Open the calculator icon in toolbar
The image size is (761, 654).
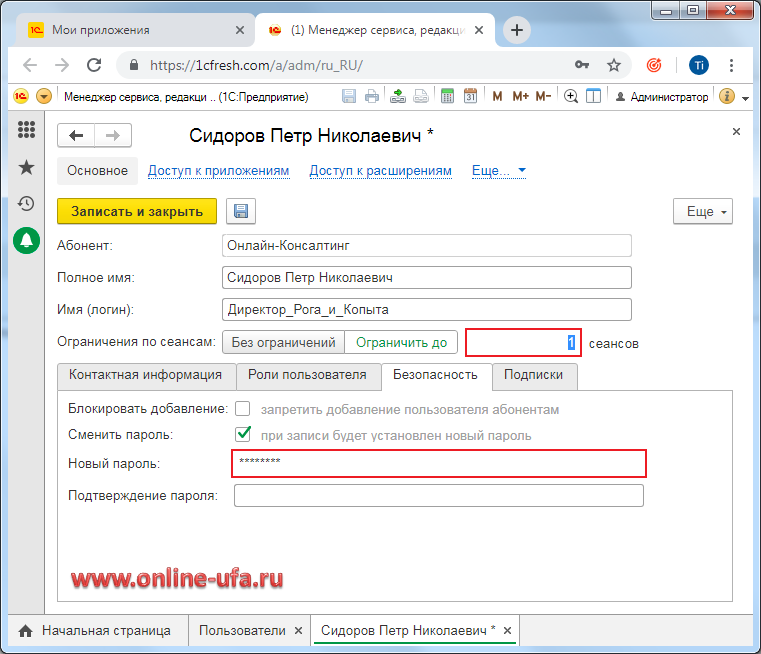[x=447, y=97]
